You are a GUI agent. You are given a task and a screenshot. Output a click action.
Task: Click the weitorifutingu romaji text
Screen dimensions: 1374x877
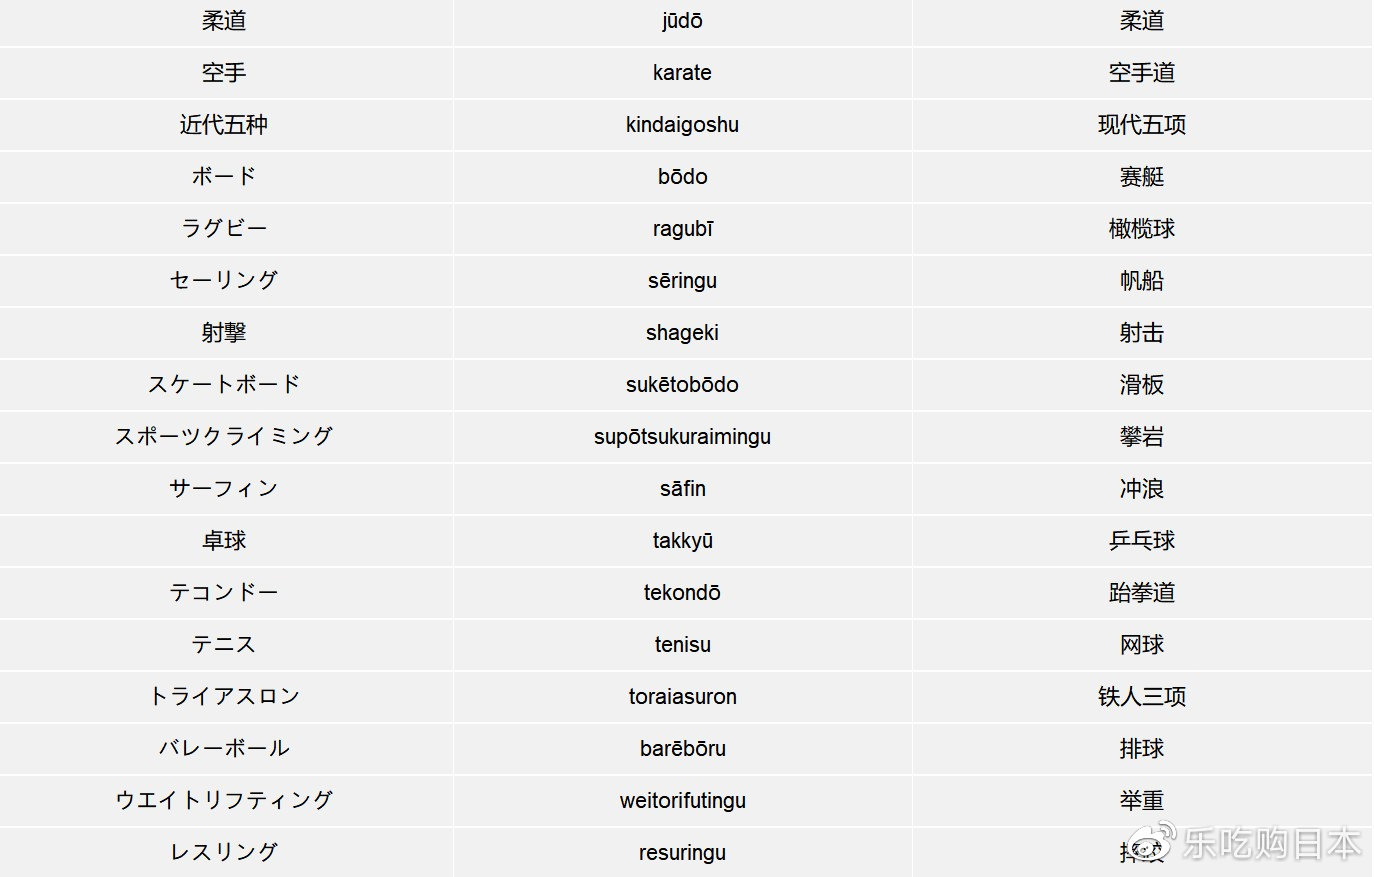pos(682,801)
